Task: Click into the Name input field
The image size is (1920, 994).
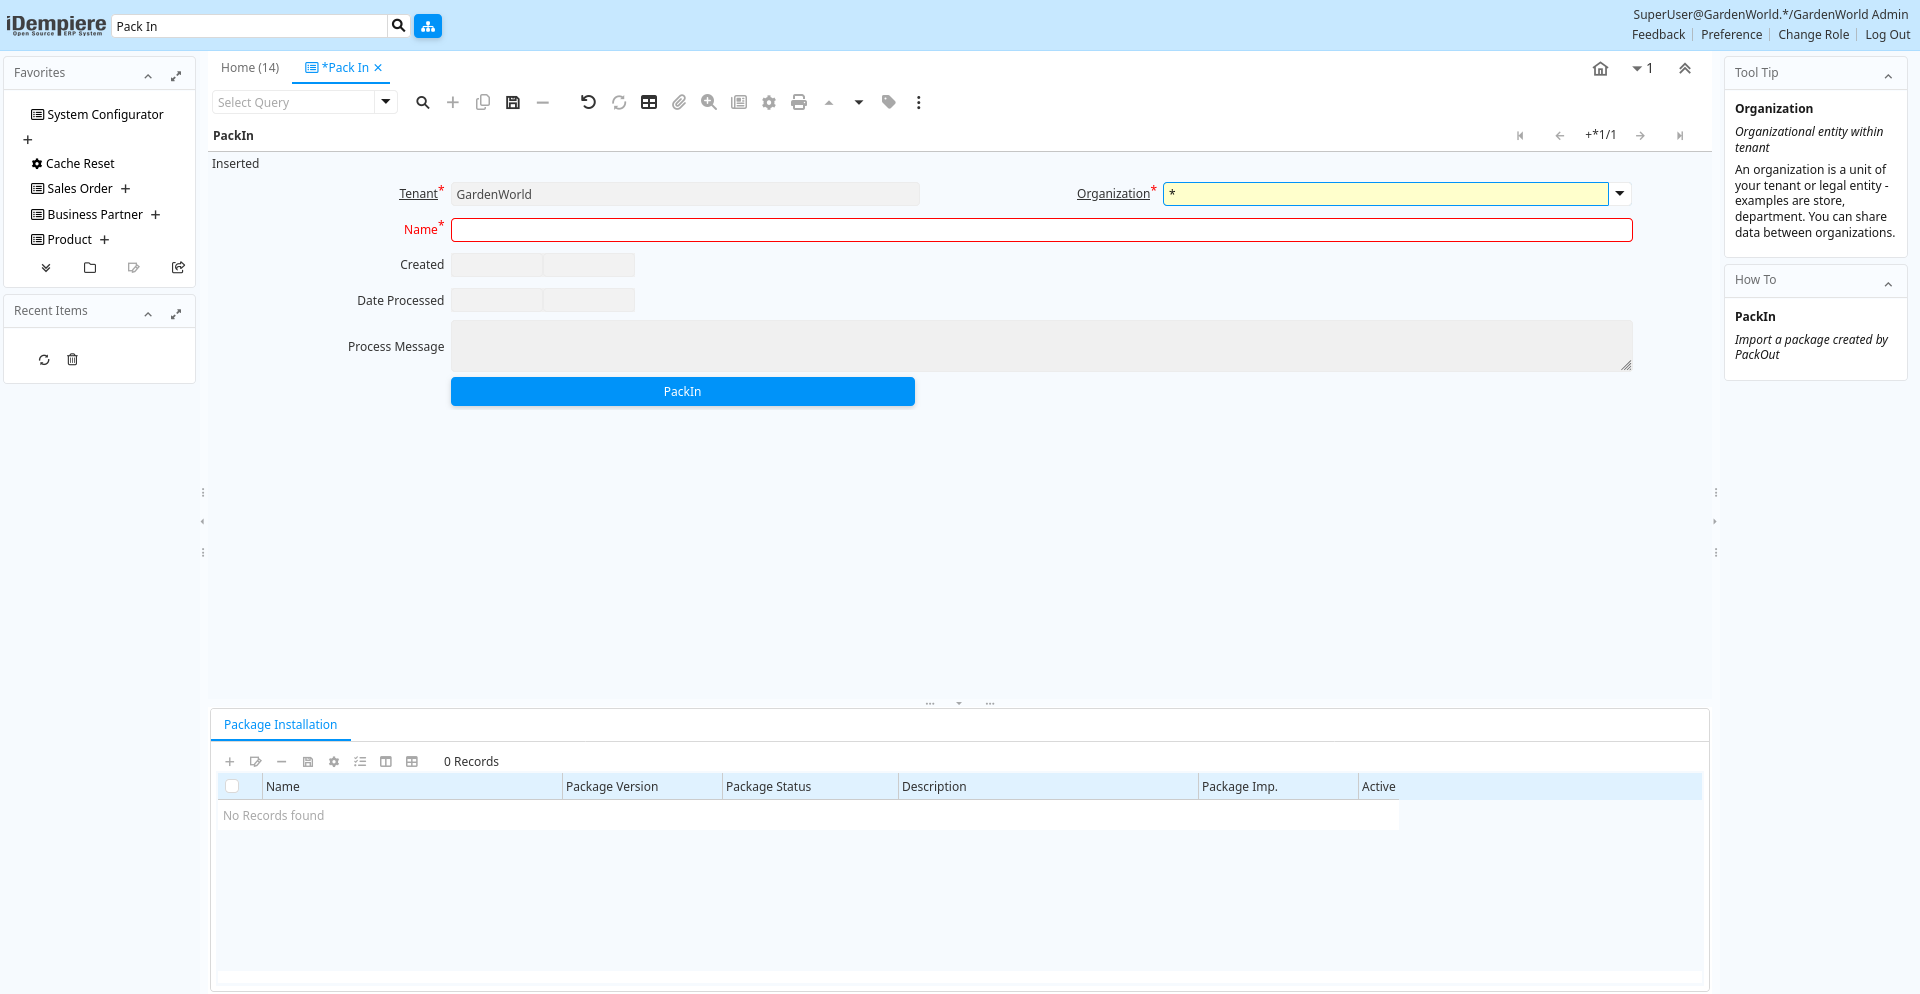Action: click(1041, 230)
